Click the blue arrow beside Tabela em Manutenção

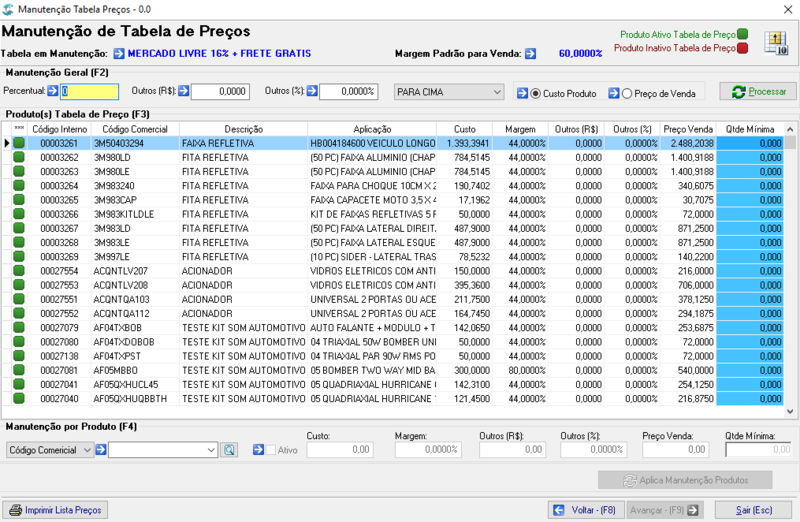click(119, 54)
